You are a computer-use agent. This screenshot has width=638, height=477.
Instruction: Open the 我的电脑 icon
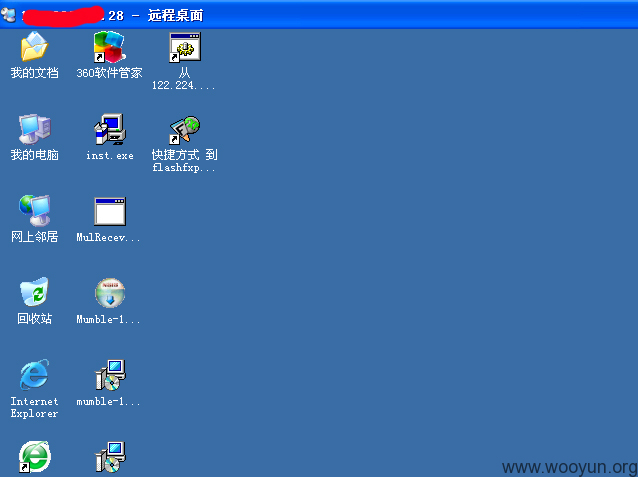(35, 129)
